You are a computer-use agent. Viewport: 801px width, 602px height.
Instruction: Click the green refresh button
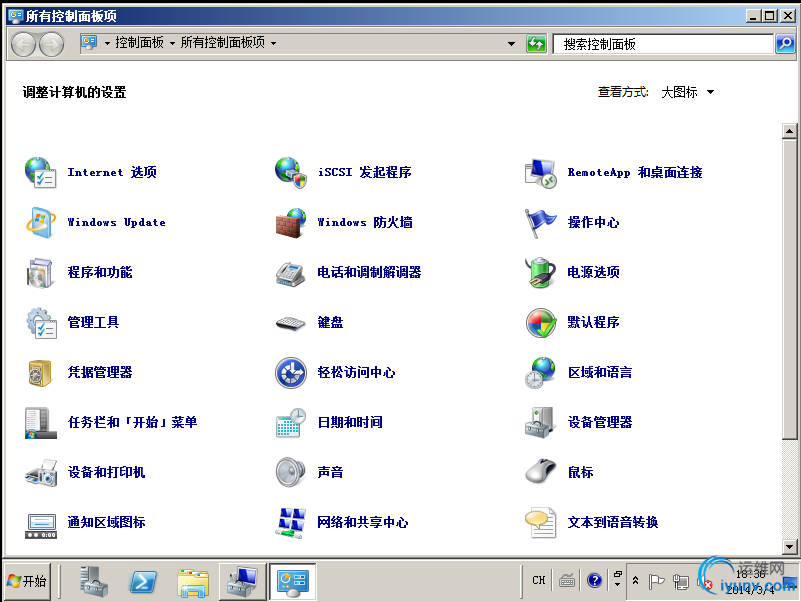[x=536, y=44]
